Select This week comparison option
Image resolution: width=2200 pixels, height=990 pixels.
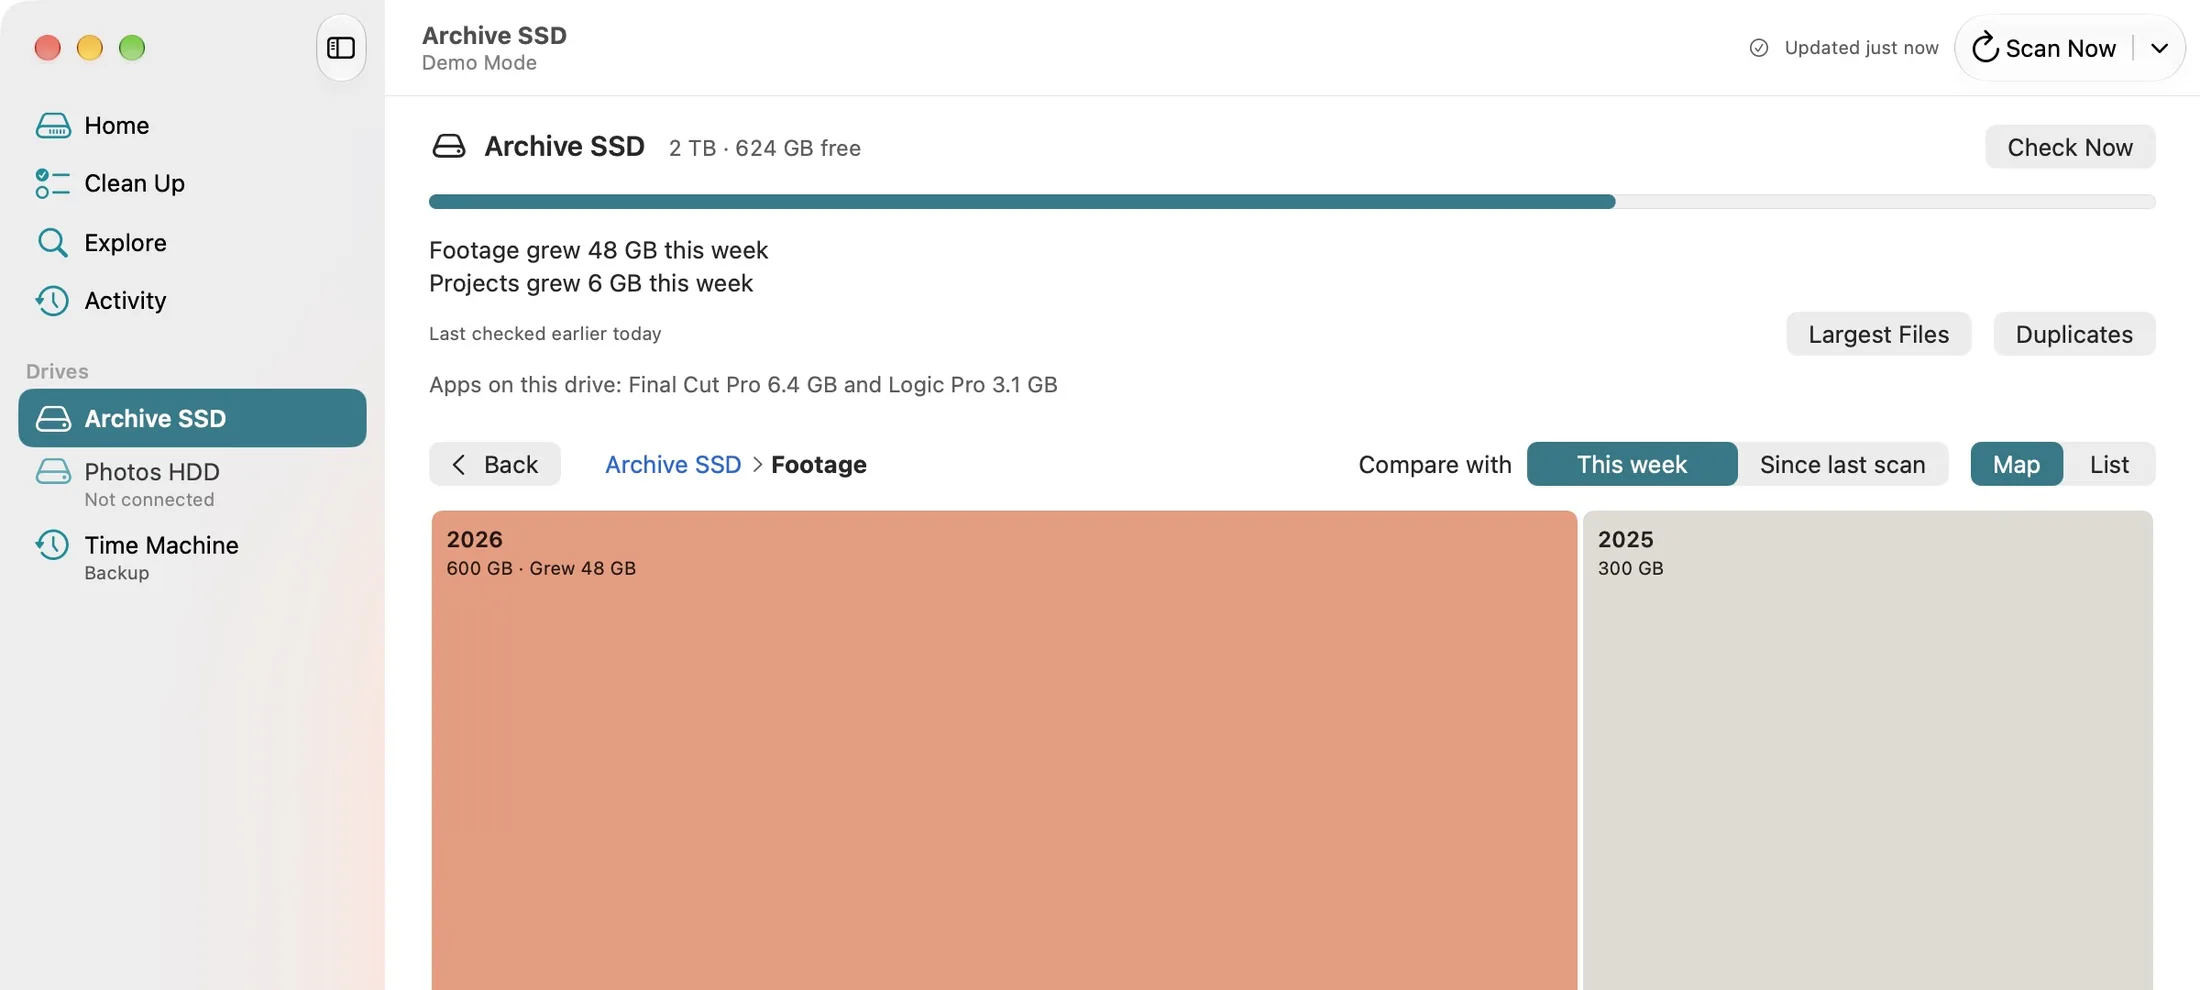click(1632, 464)
